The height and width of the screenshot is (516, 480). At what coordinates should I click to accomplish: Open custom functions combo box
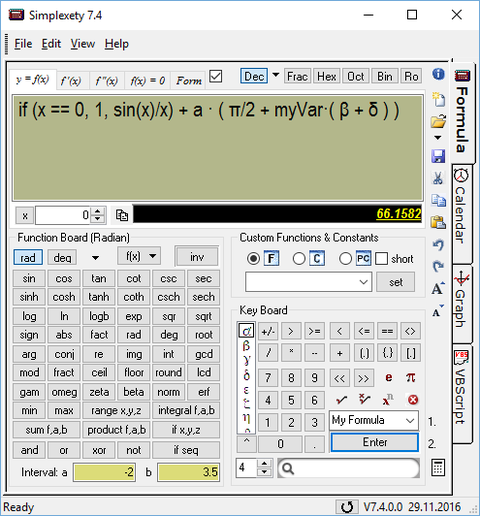(309, 282)
